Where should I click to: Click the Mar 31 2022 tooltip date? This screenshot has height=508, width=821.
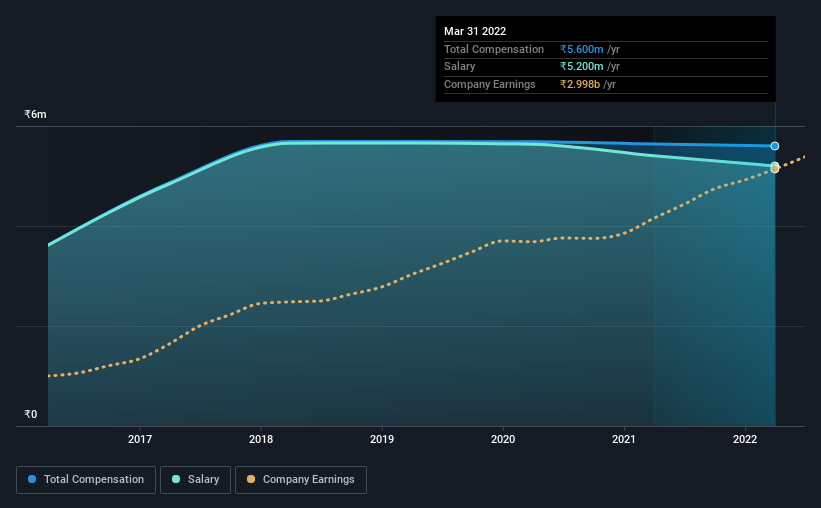(x=475, y=31)
